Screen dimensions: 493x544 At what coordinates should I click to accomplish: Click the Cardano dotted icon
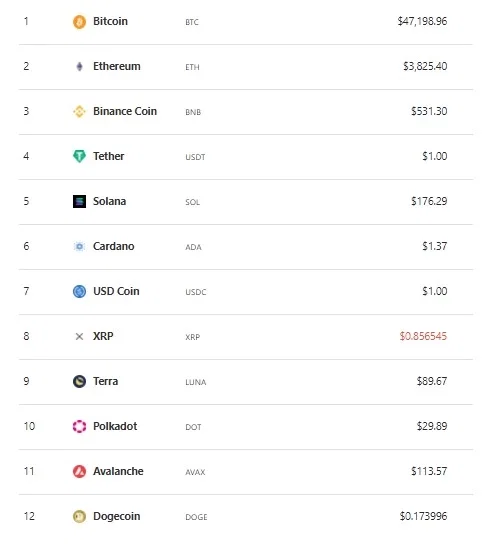pyautogui.click(x=79, y=246)
